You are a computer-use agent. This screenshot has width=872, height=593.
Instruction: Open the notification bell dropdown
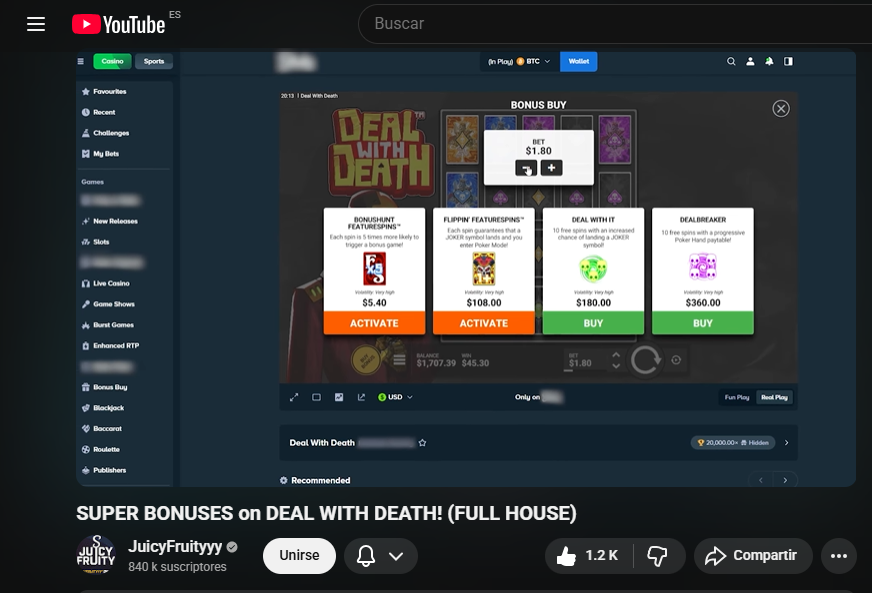(381, 556)
